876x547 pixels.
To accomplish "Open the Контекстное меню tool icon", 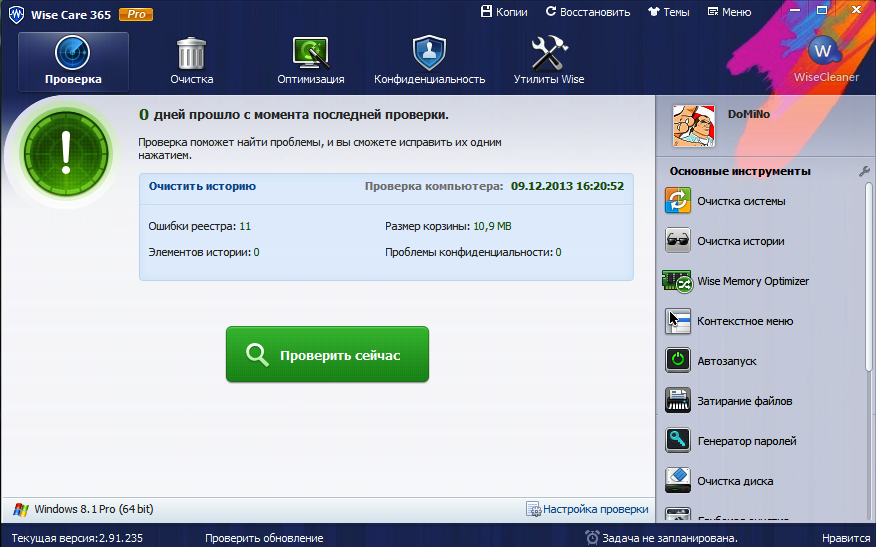I will [x=678, y=321].
